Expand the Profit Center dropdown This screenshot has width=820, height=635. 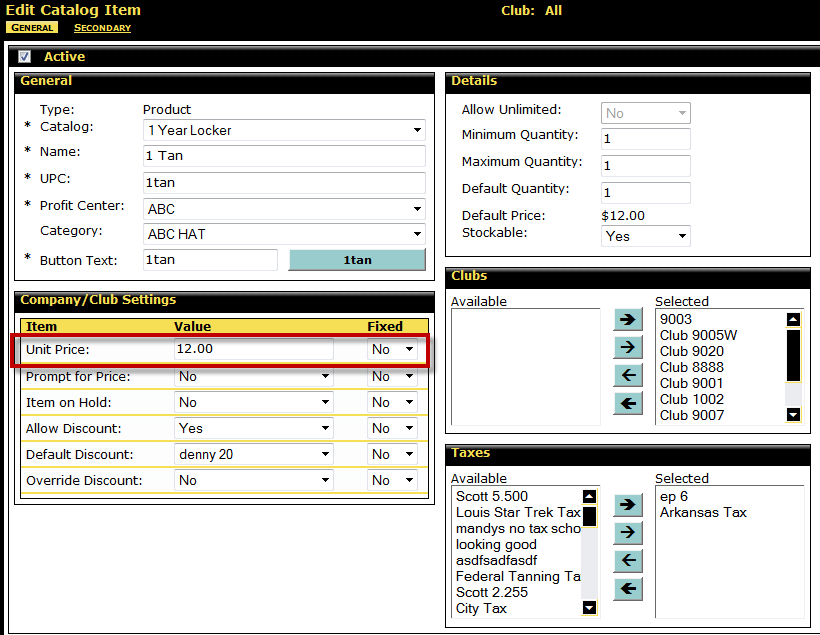point(284,209)
